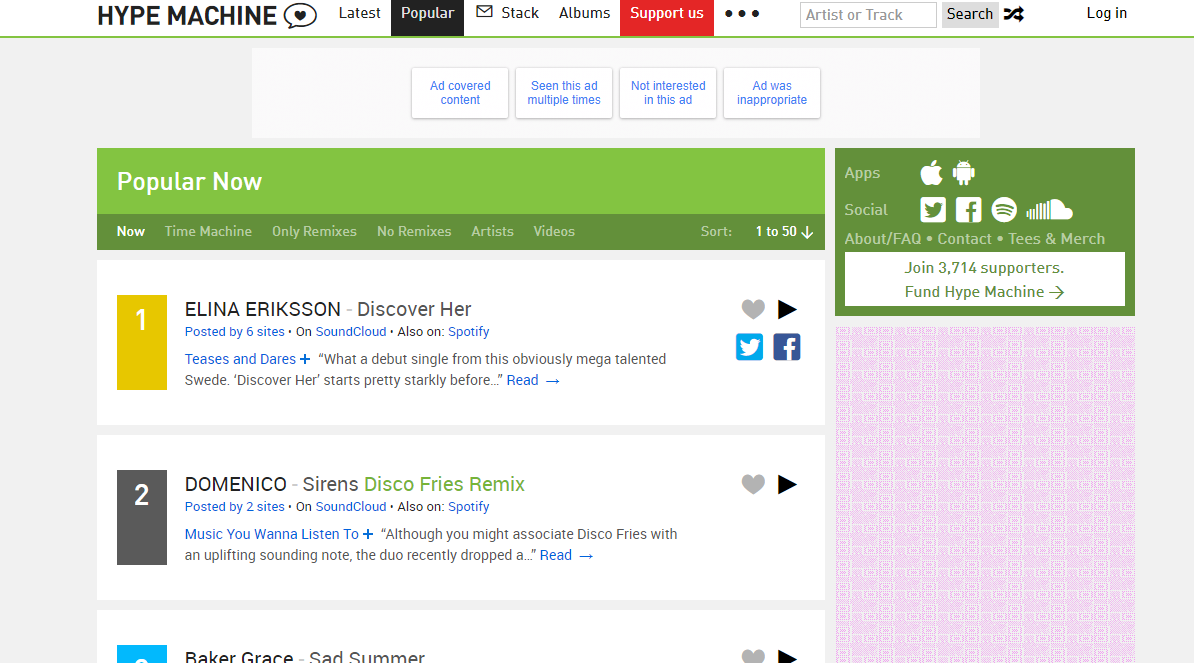Follow Music You Wanna Listen To plus icon
1194x663 pixels.
(368, 534)
